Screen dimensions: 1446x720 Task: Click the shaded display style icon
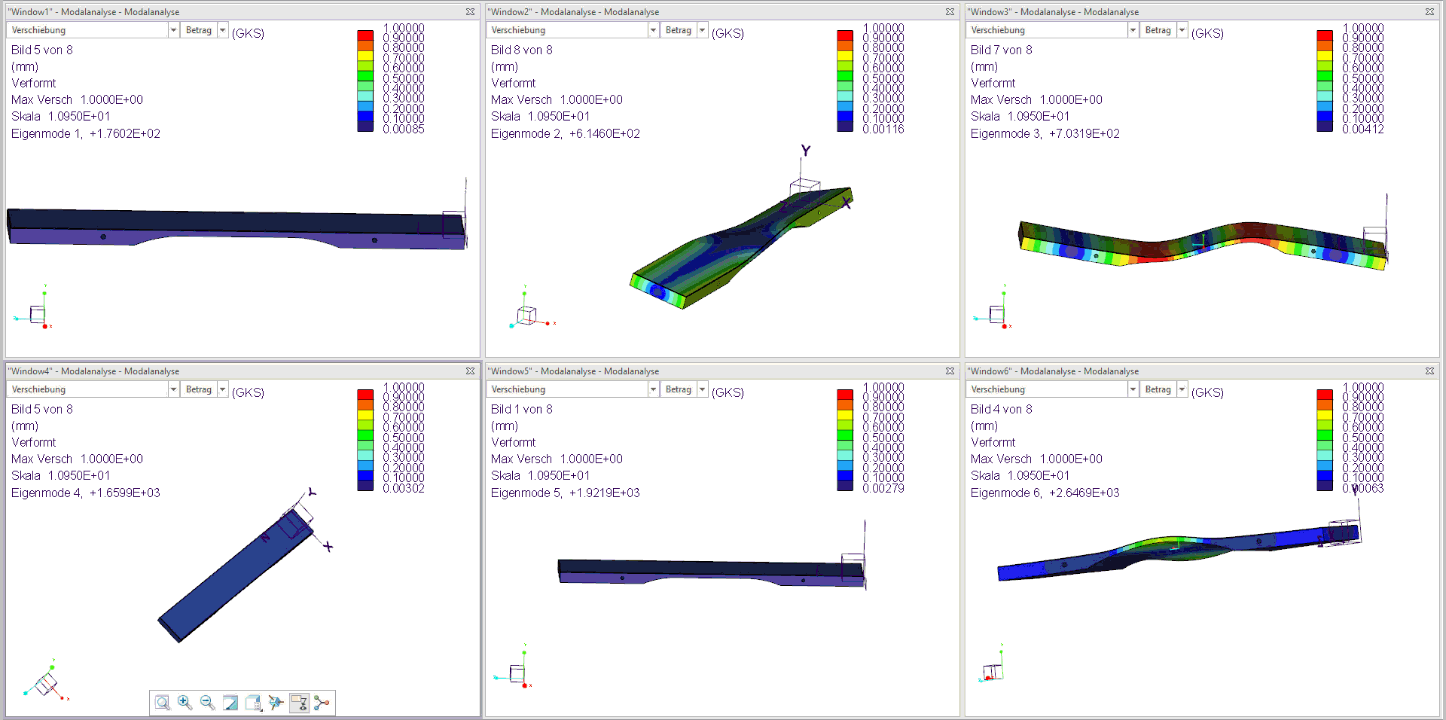click(231, 703)
